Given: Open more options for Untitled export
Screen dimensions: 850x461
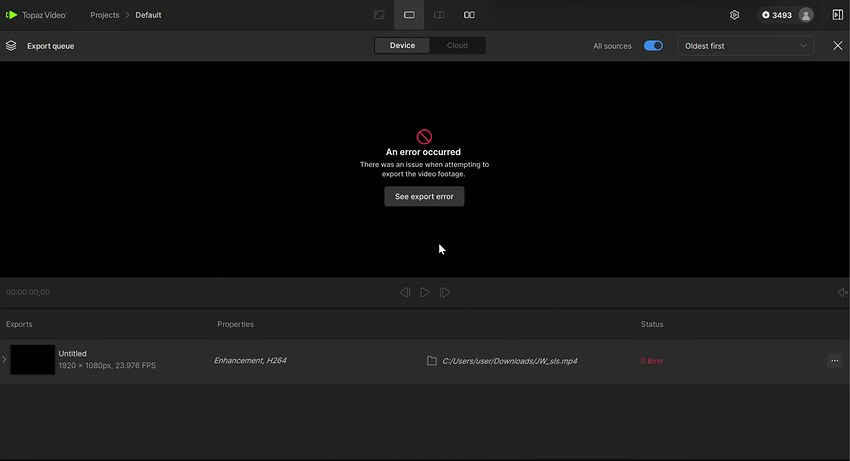Looking at the screenshot, I should pos(834,361).
